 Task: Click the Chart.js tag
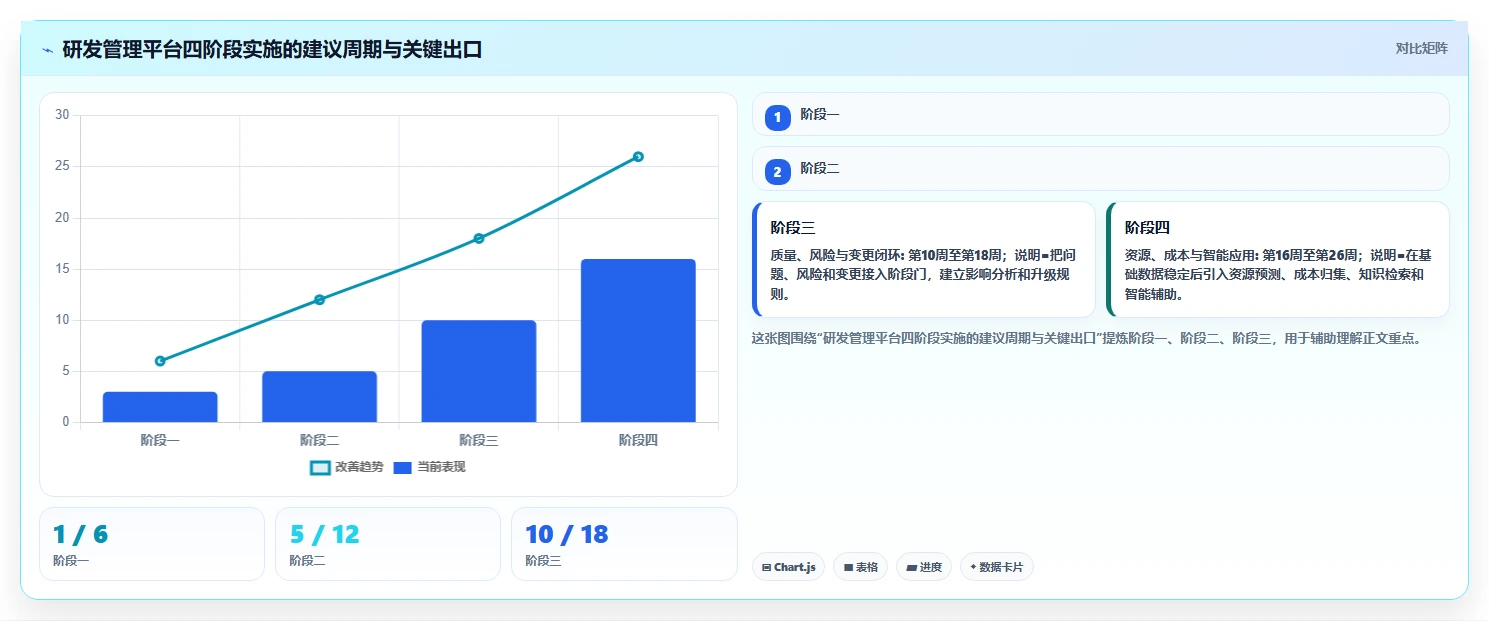click(x=788, y=567)
